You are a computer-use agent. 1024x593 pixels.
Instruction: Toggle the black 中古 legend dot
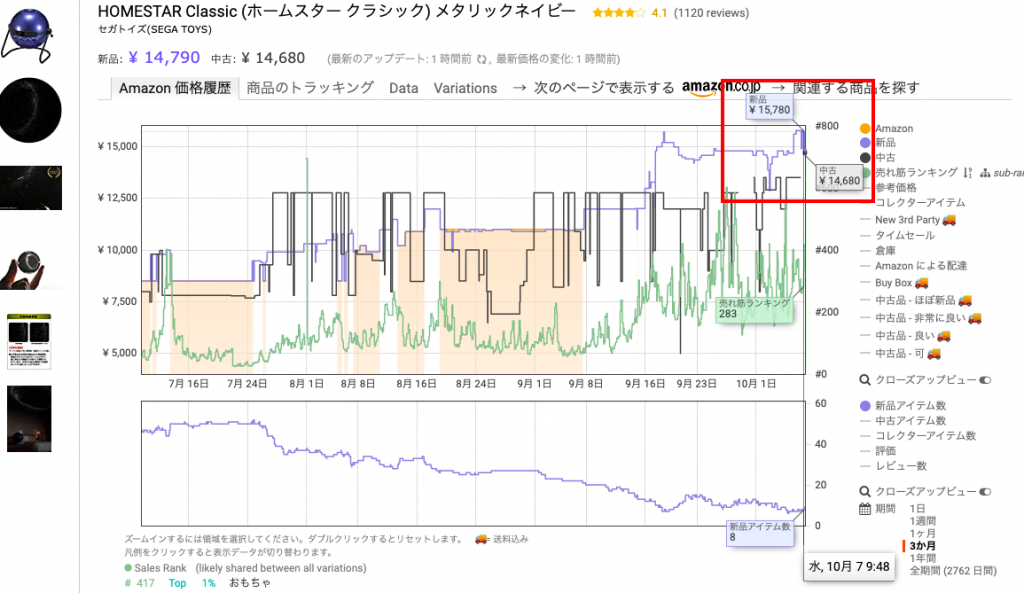[x=866, y=158]
